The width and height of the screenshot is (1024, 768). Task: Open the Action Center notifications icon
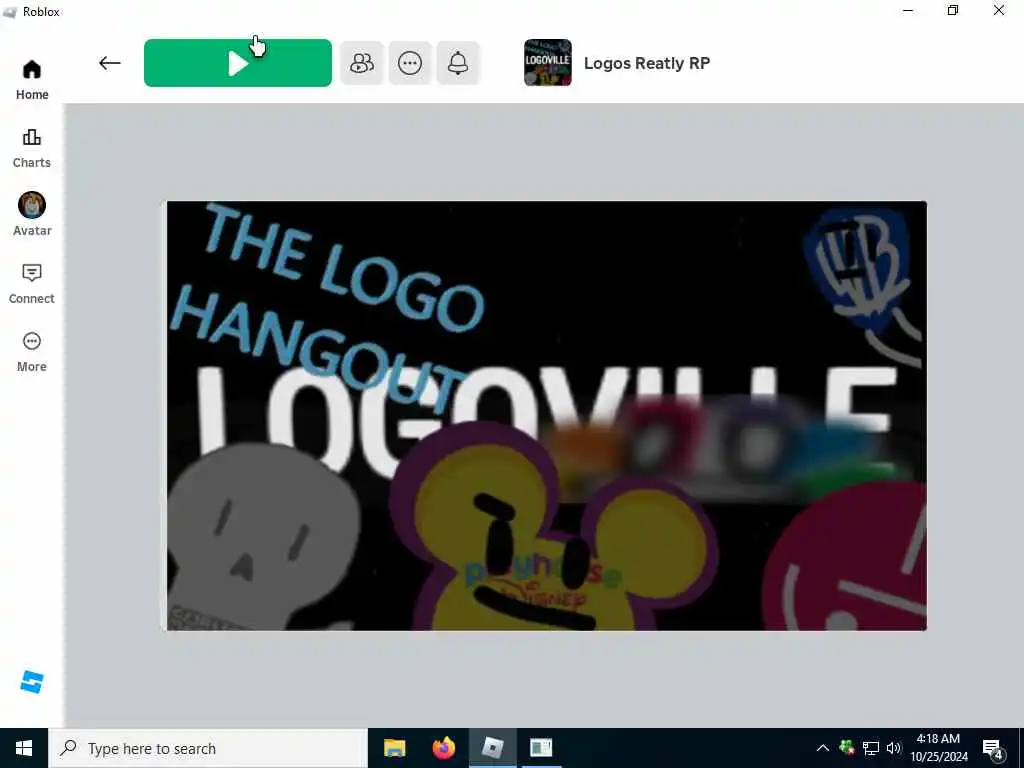coord(993,749)
